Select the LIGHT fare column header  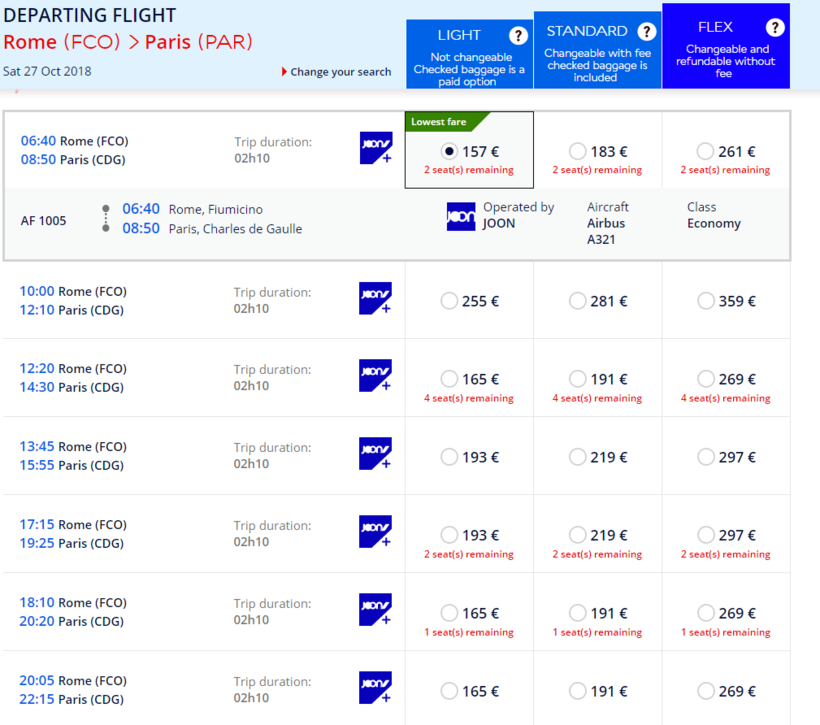tap(459, 35)
